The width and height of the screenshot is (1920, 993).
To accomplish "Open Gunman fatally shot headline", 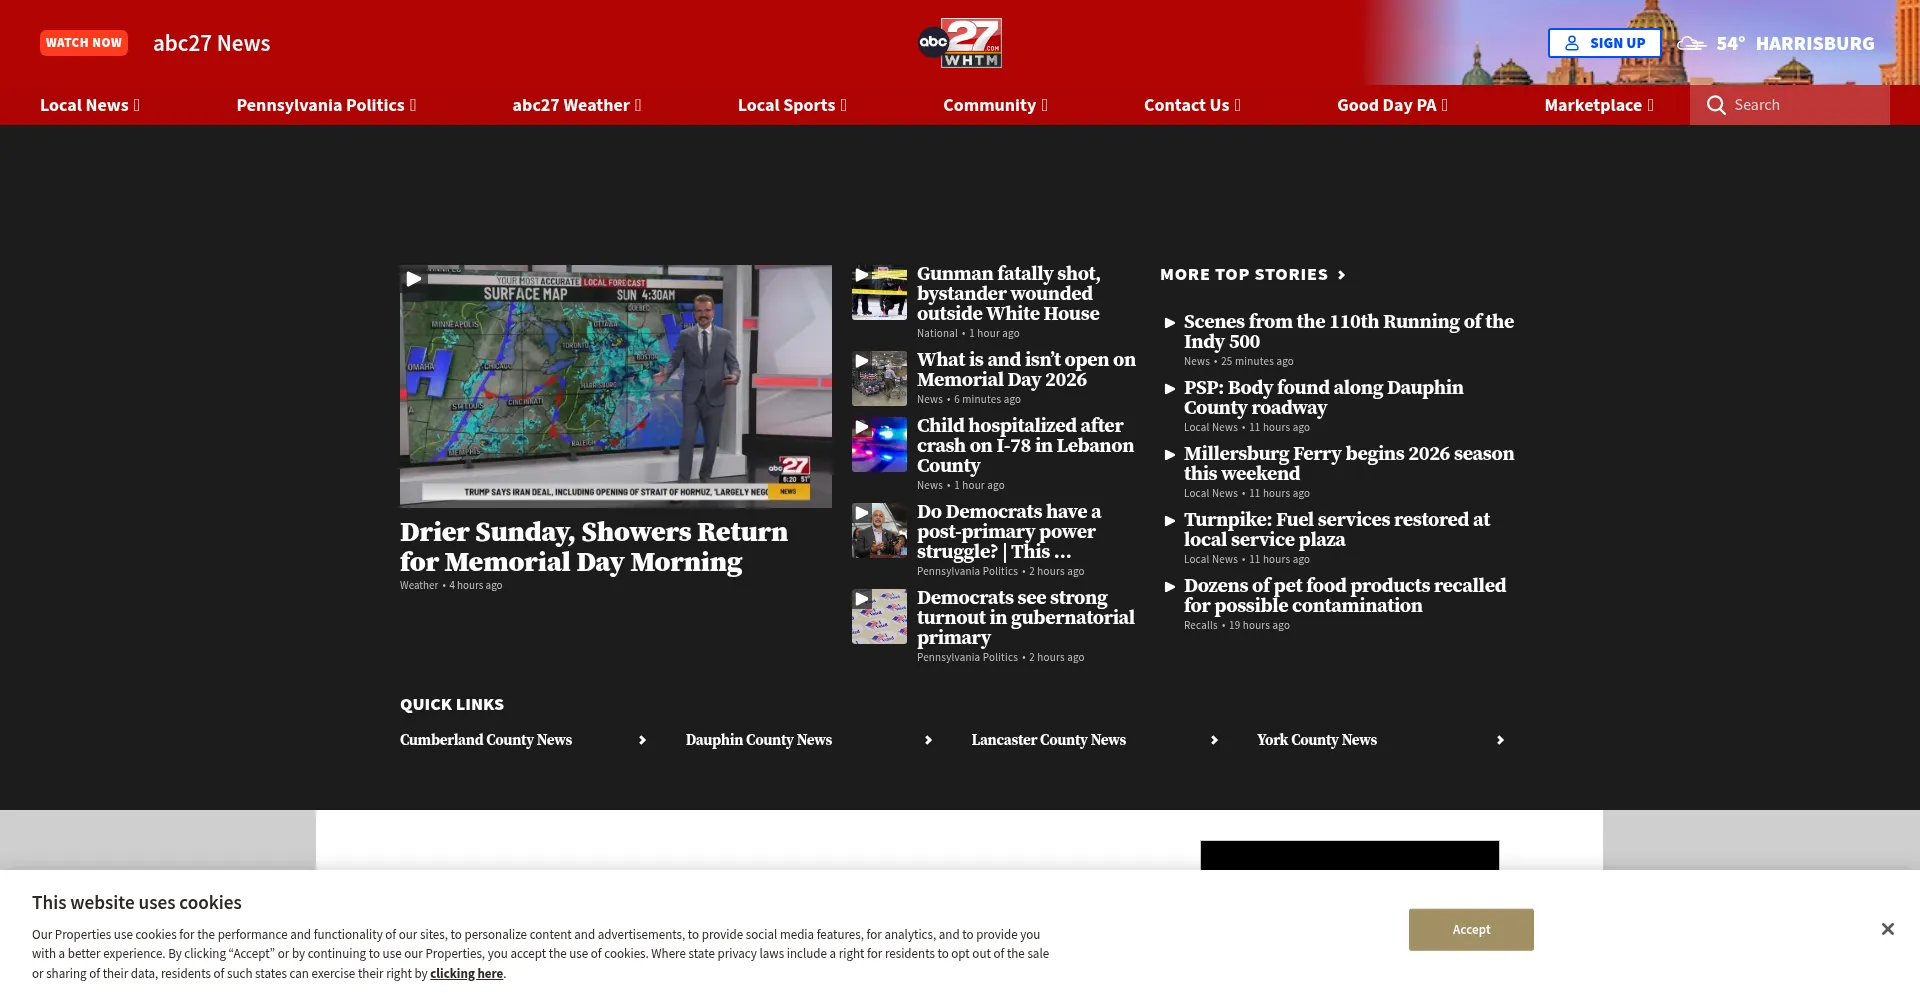I will pyautogui.click(x=1008, y=294).
